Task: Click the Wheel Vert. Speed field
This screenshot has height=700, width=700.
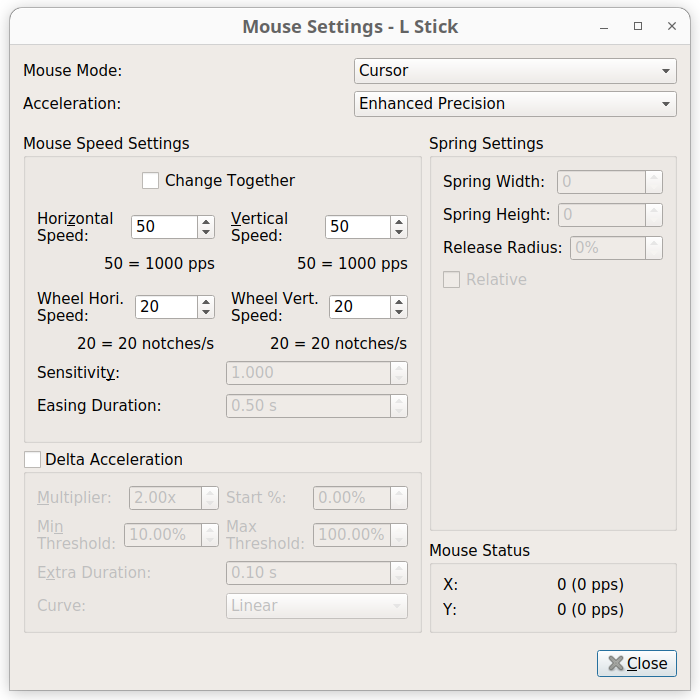Action: click(360, 307)
